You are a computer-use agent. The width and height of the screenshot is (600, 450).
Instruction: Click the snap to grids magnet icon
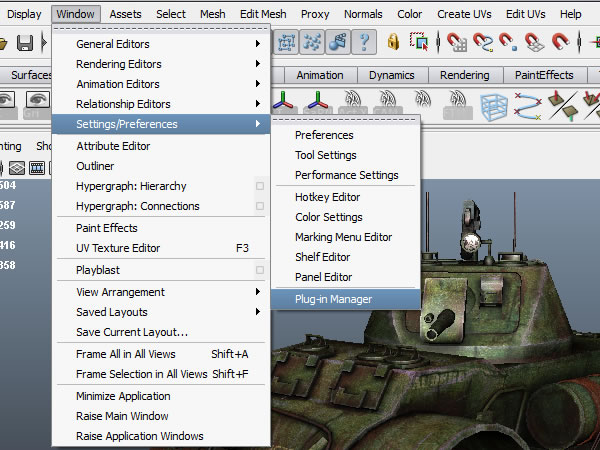[457, 42]
